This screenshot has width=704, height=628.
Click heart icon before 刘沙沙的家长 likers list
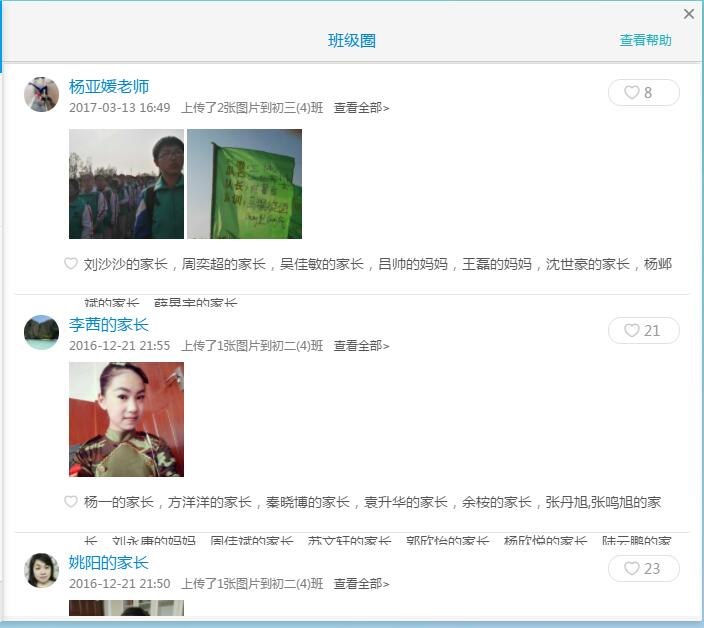point(70,263)
